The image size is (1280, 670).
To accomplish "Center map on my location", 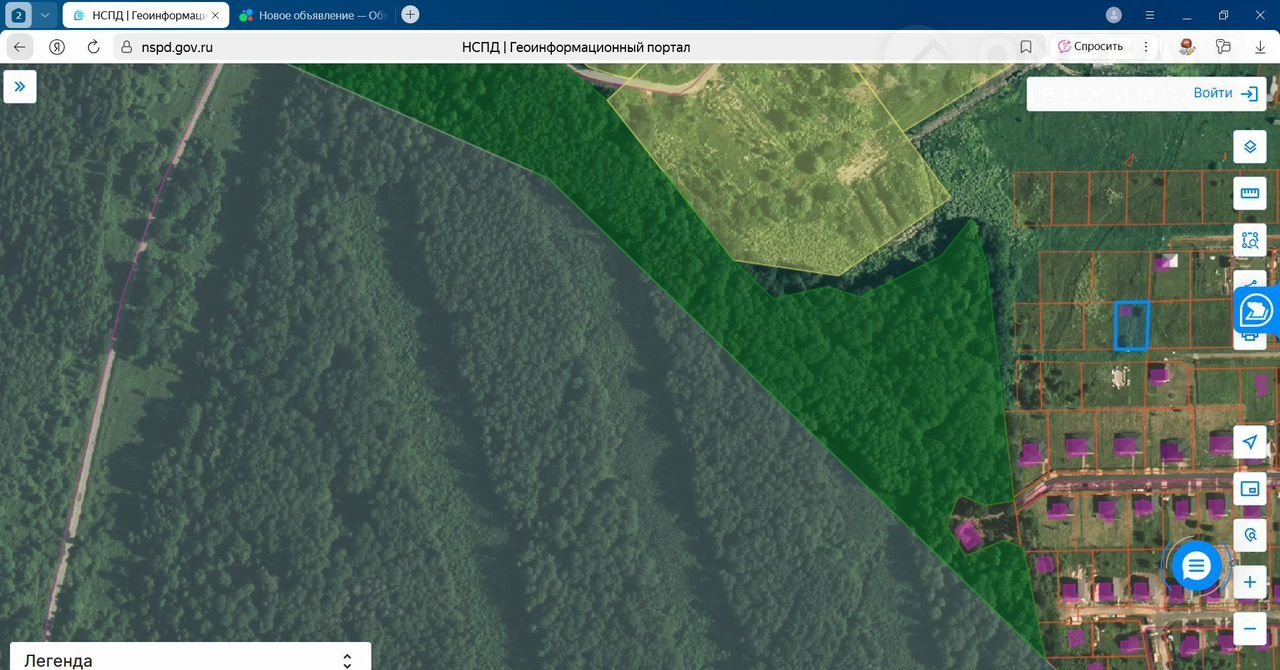I will click(1249, 442).
